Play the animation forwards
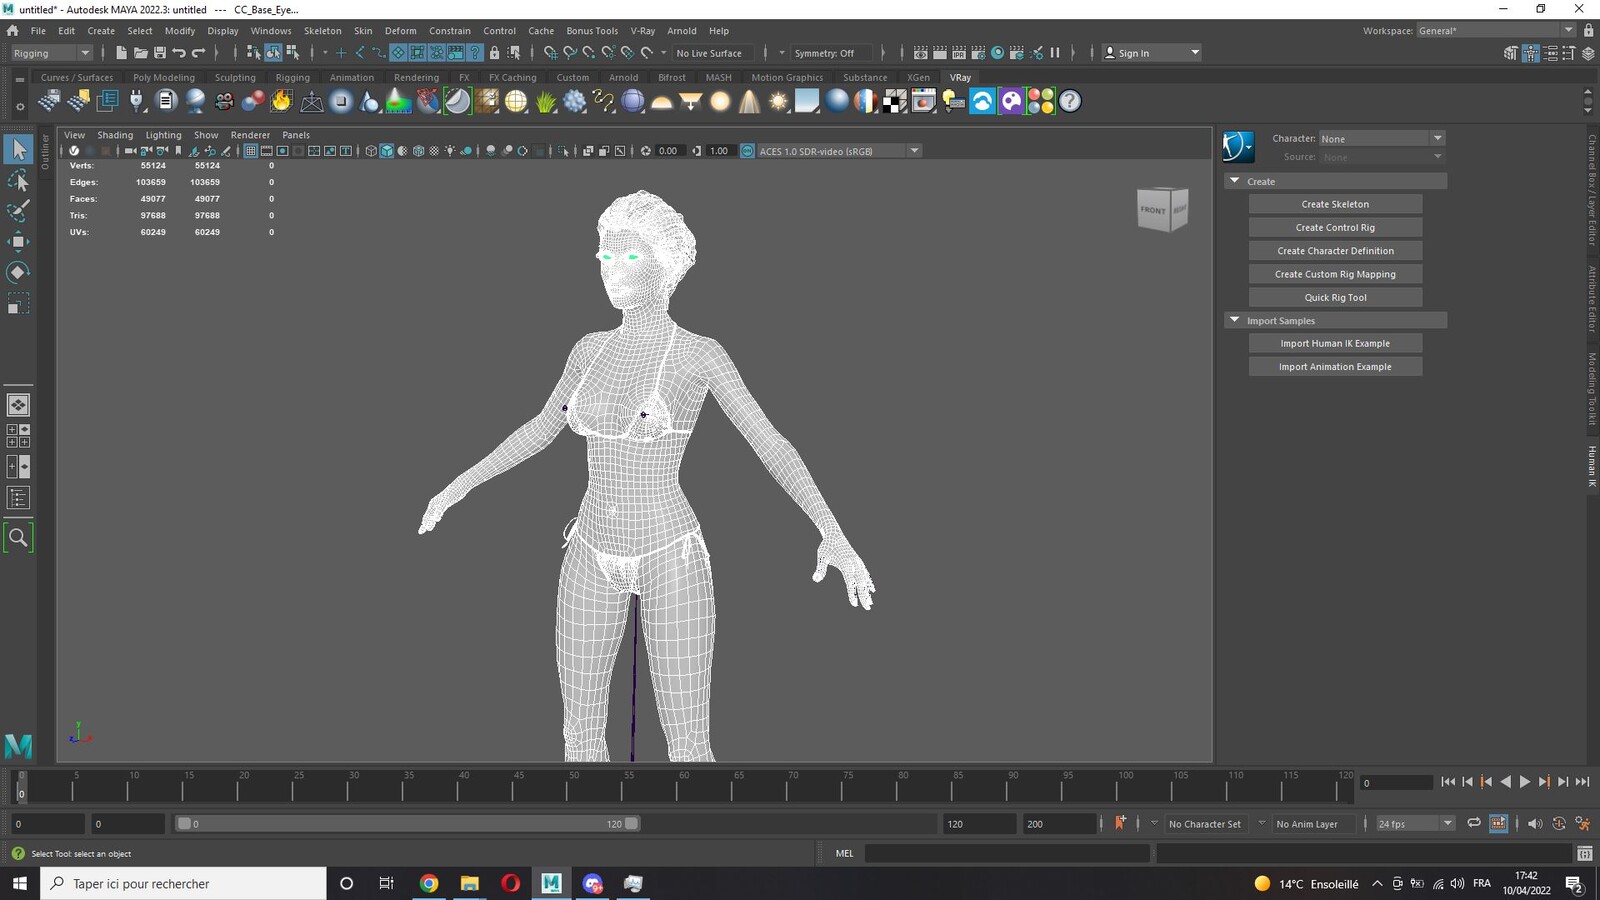The height and width of the screenshot is (900, 1600). tap(1525, 782)
